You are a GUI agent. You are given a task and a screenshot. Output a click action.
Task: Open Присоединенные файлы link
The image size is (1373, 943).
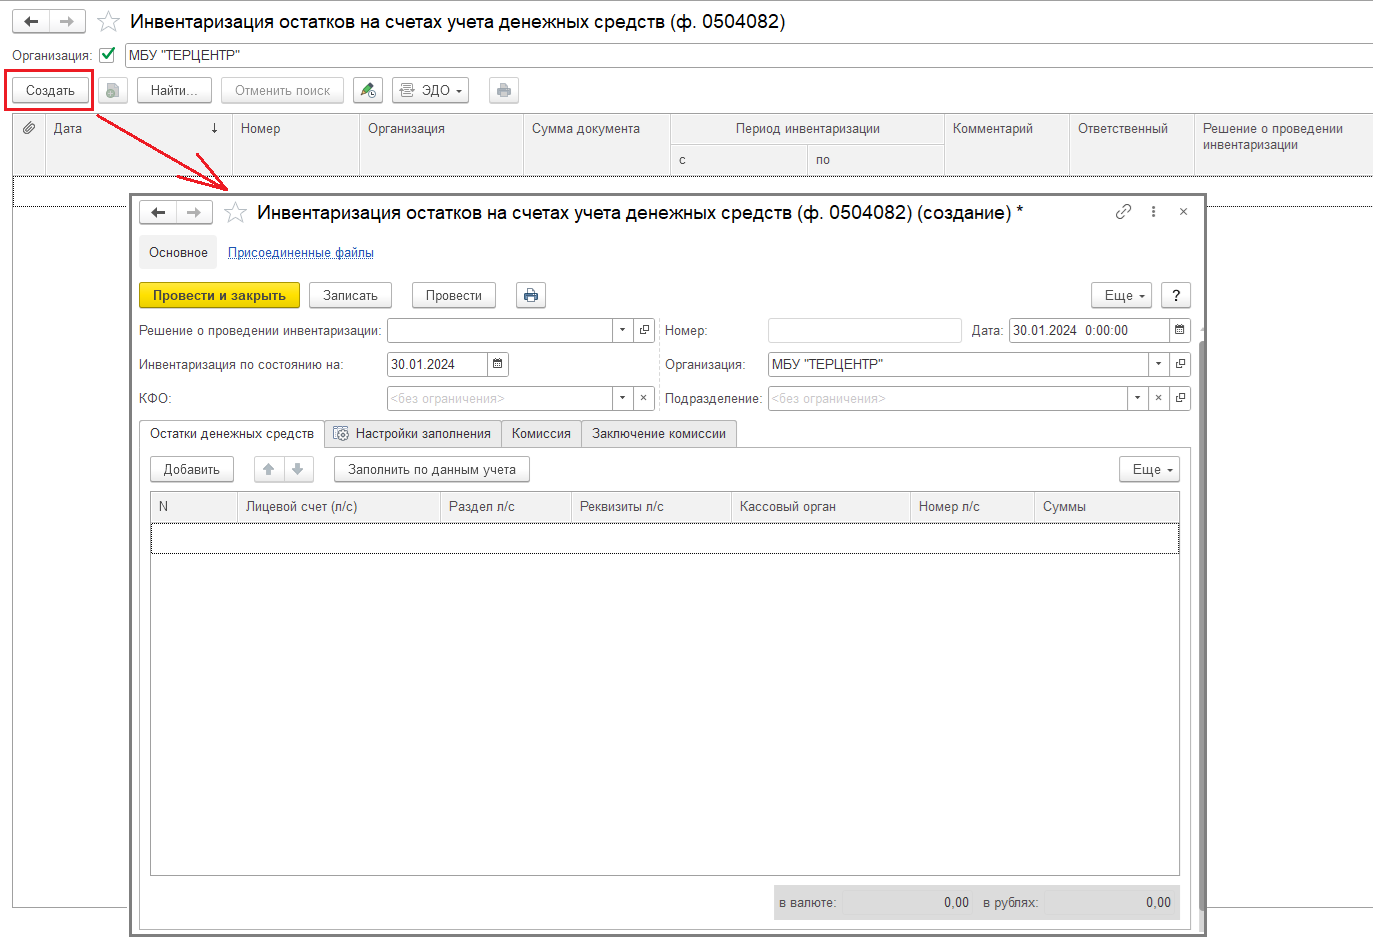[x=301, y=252]
